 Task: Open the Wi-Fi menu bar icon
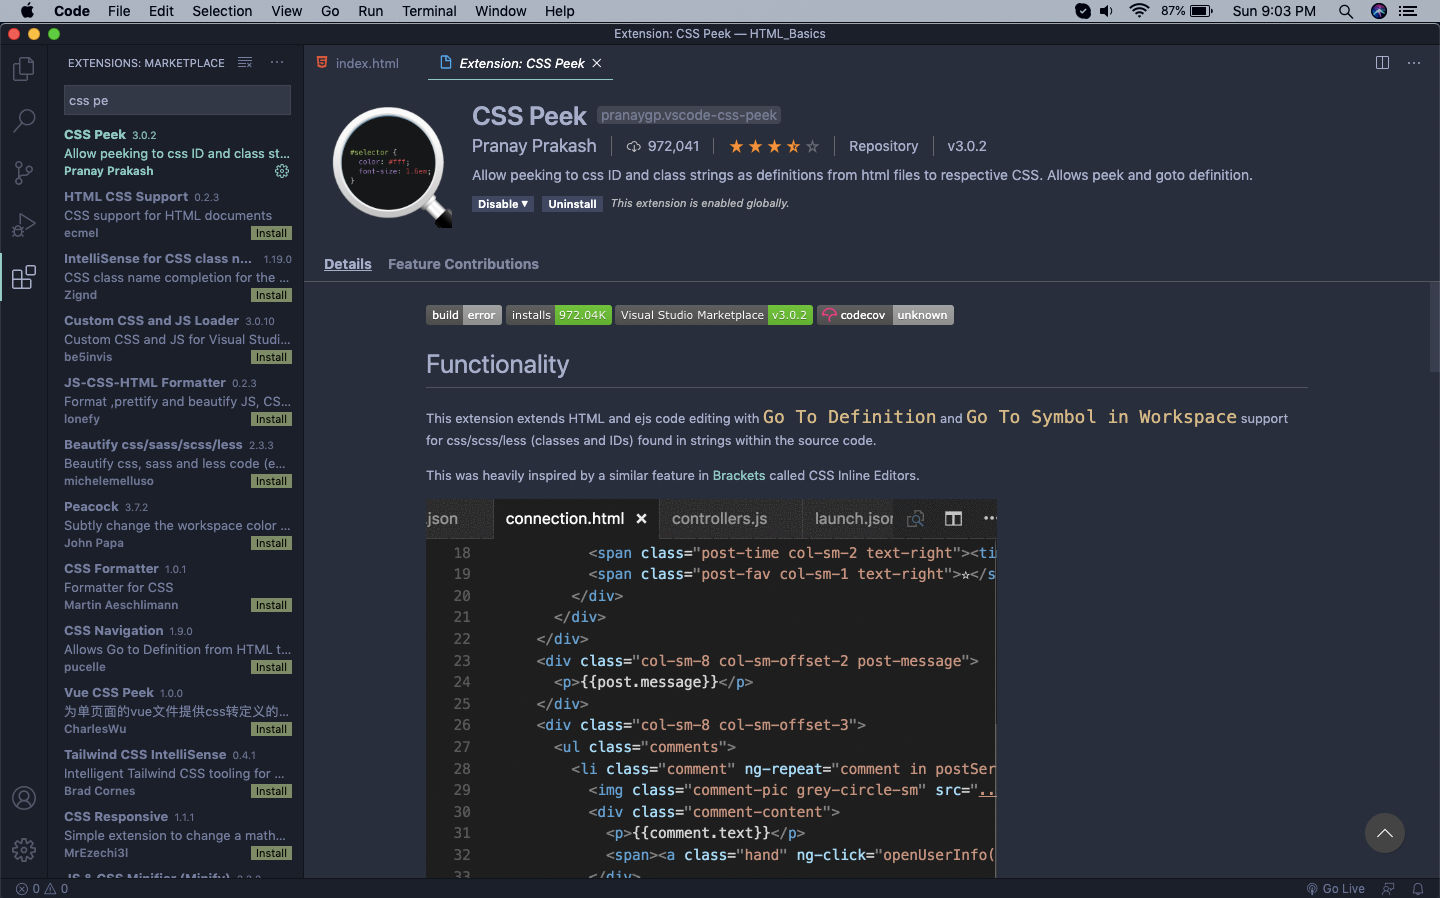click(1139, 11)
